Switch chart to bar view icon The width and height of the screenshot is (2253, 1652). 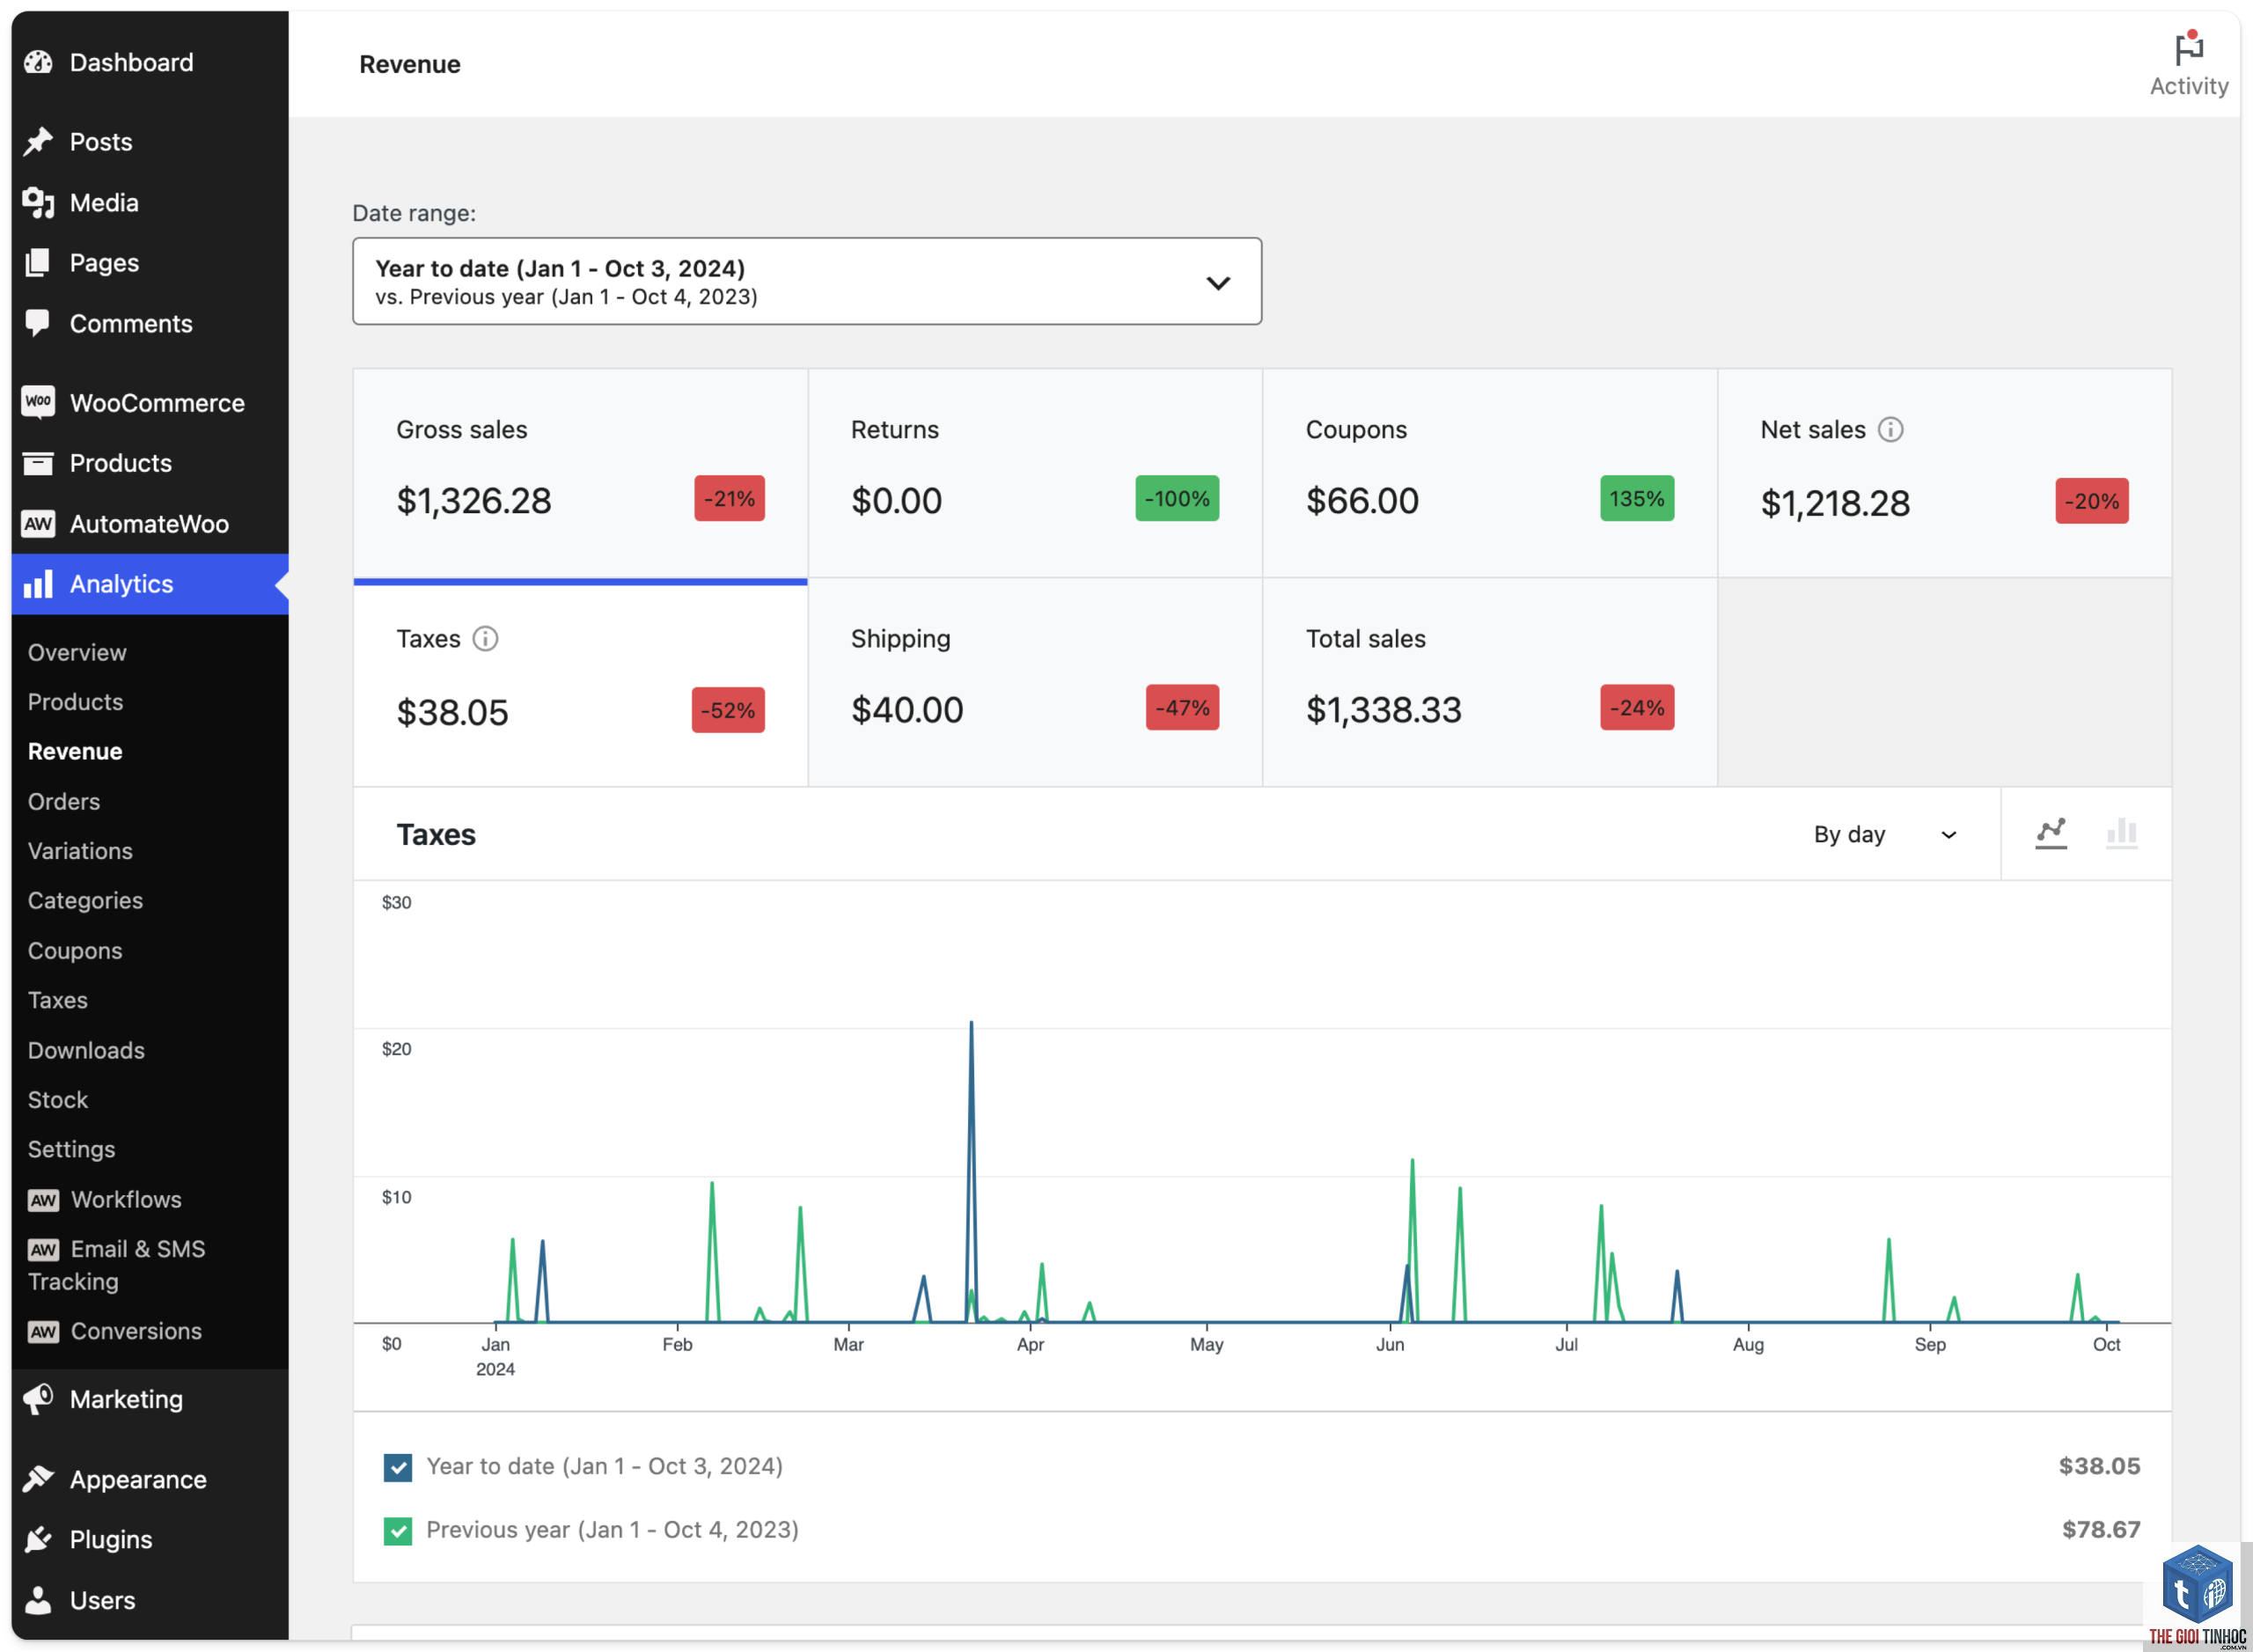pyautogui.click(x=2121, y=834)
